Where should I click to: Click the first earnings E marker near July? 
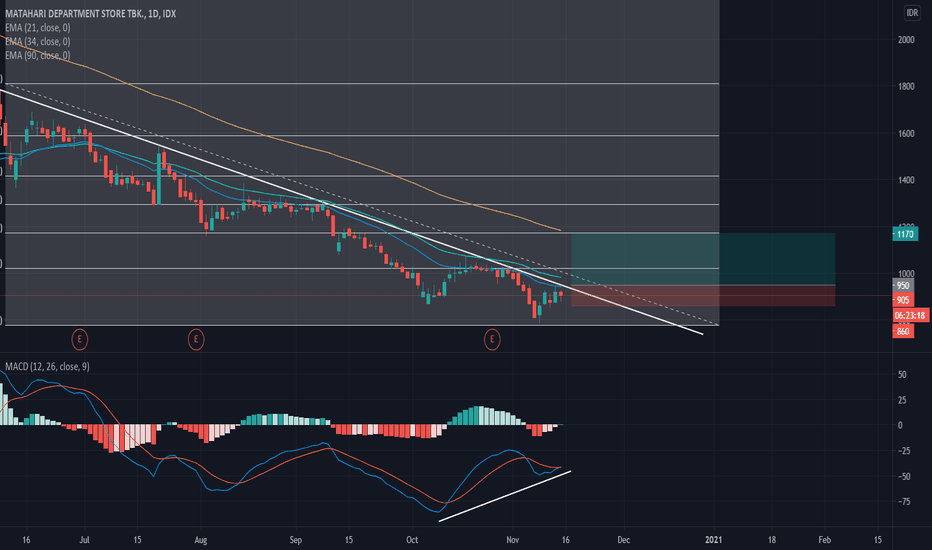click(x=80, y=340)
